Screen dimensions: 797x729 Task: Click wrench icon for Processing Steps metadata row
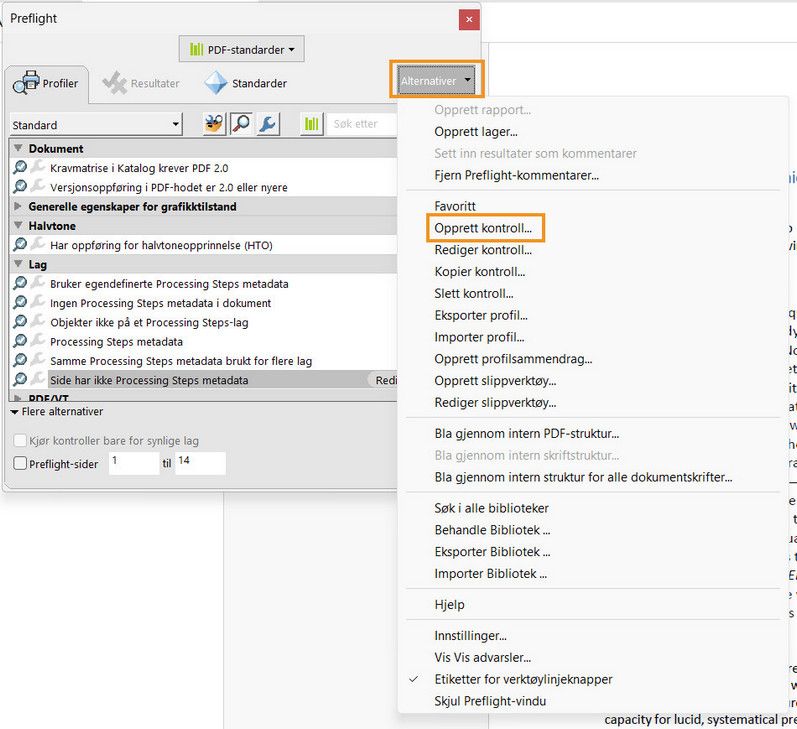(38, 341)
